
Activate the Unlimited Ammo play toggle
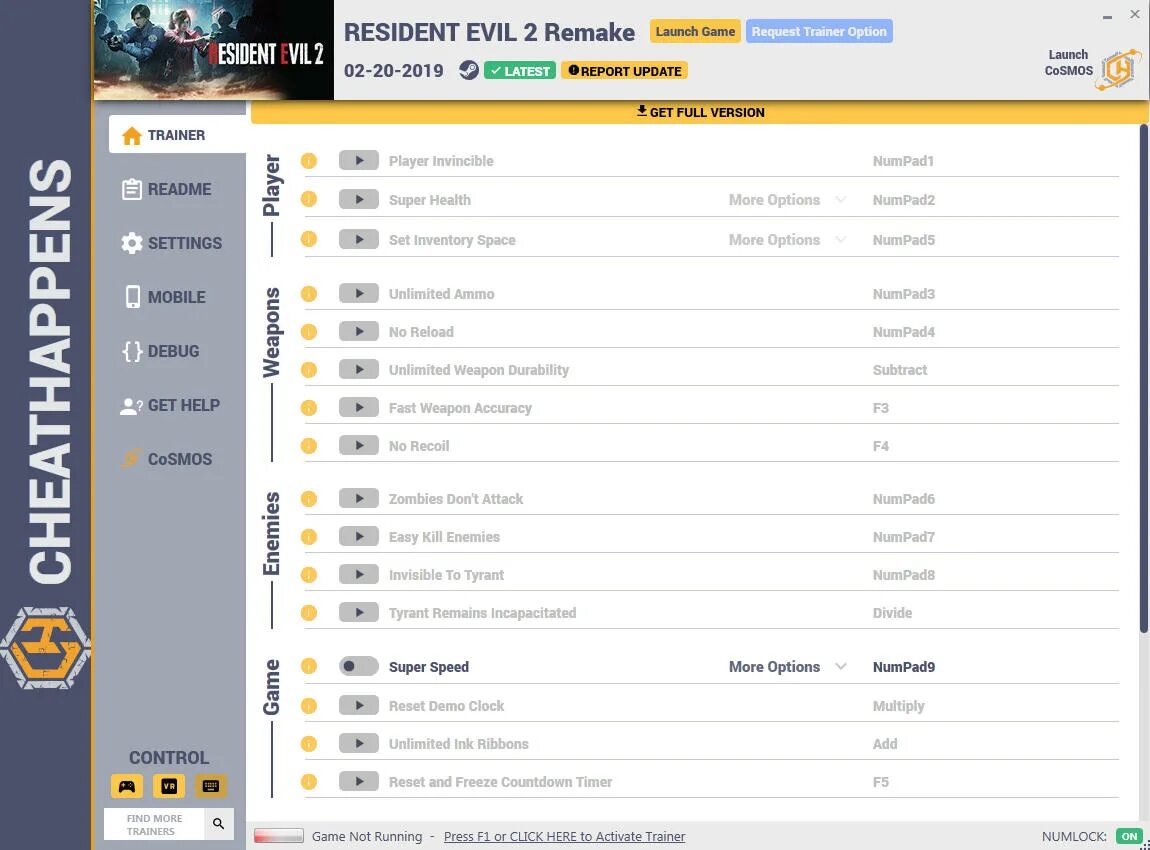[359, 293]
